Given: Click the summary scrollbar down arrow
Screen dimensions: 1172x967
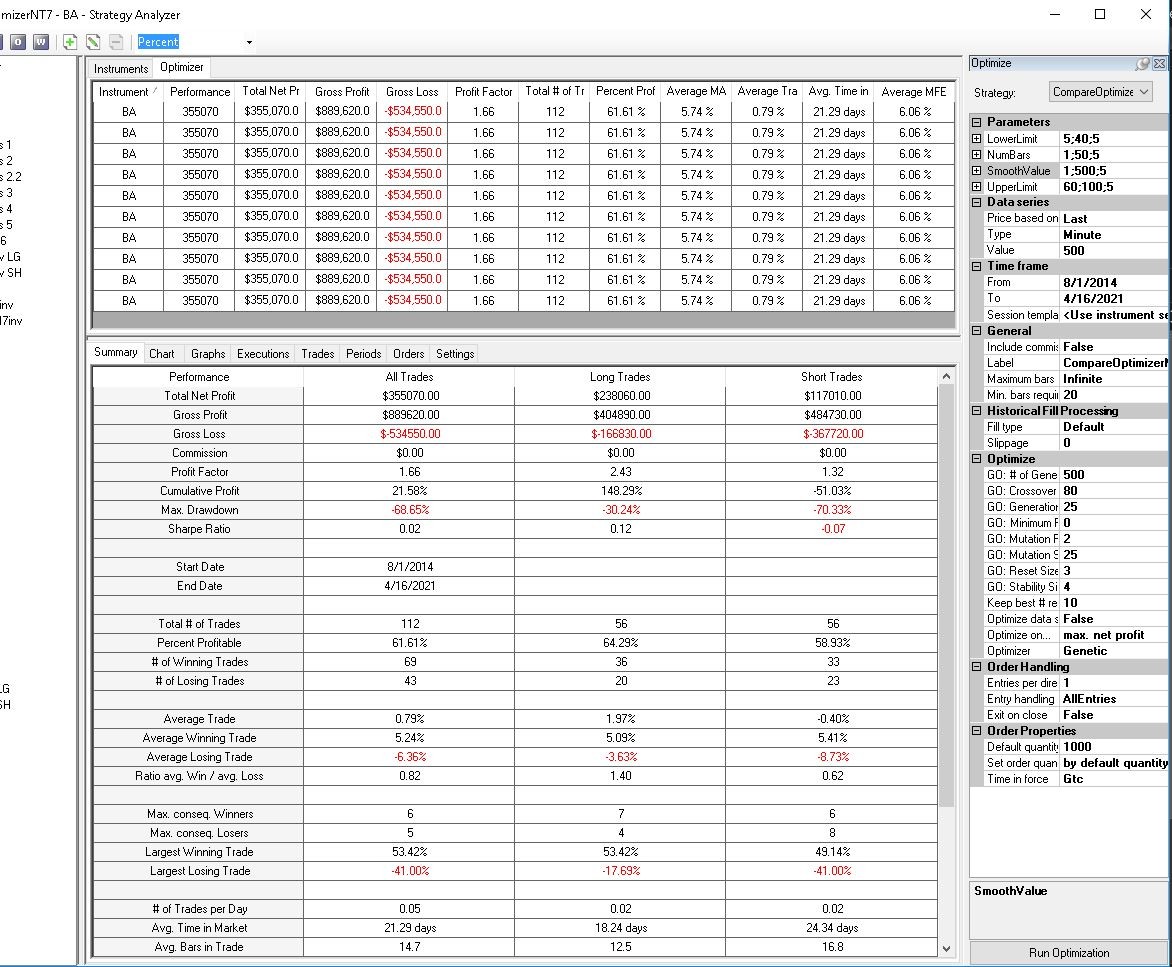Looking at the screenshot, I should 946,948.
